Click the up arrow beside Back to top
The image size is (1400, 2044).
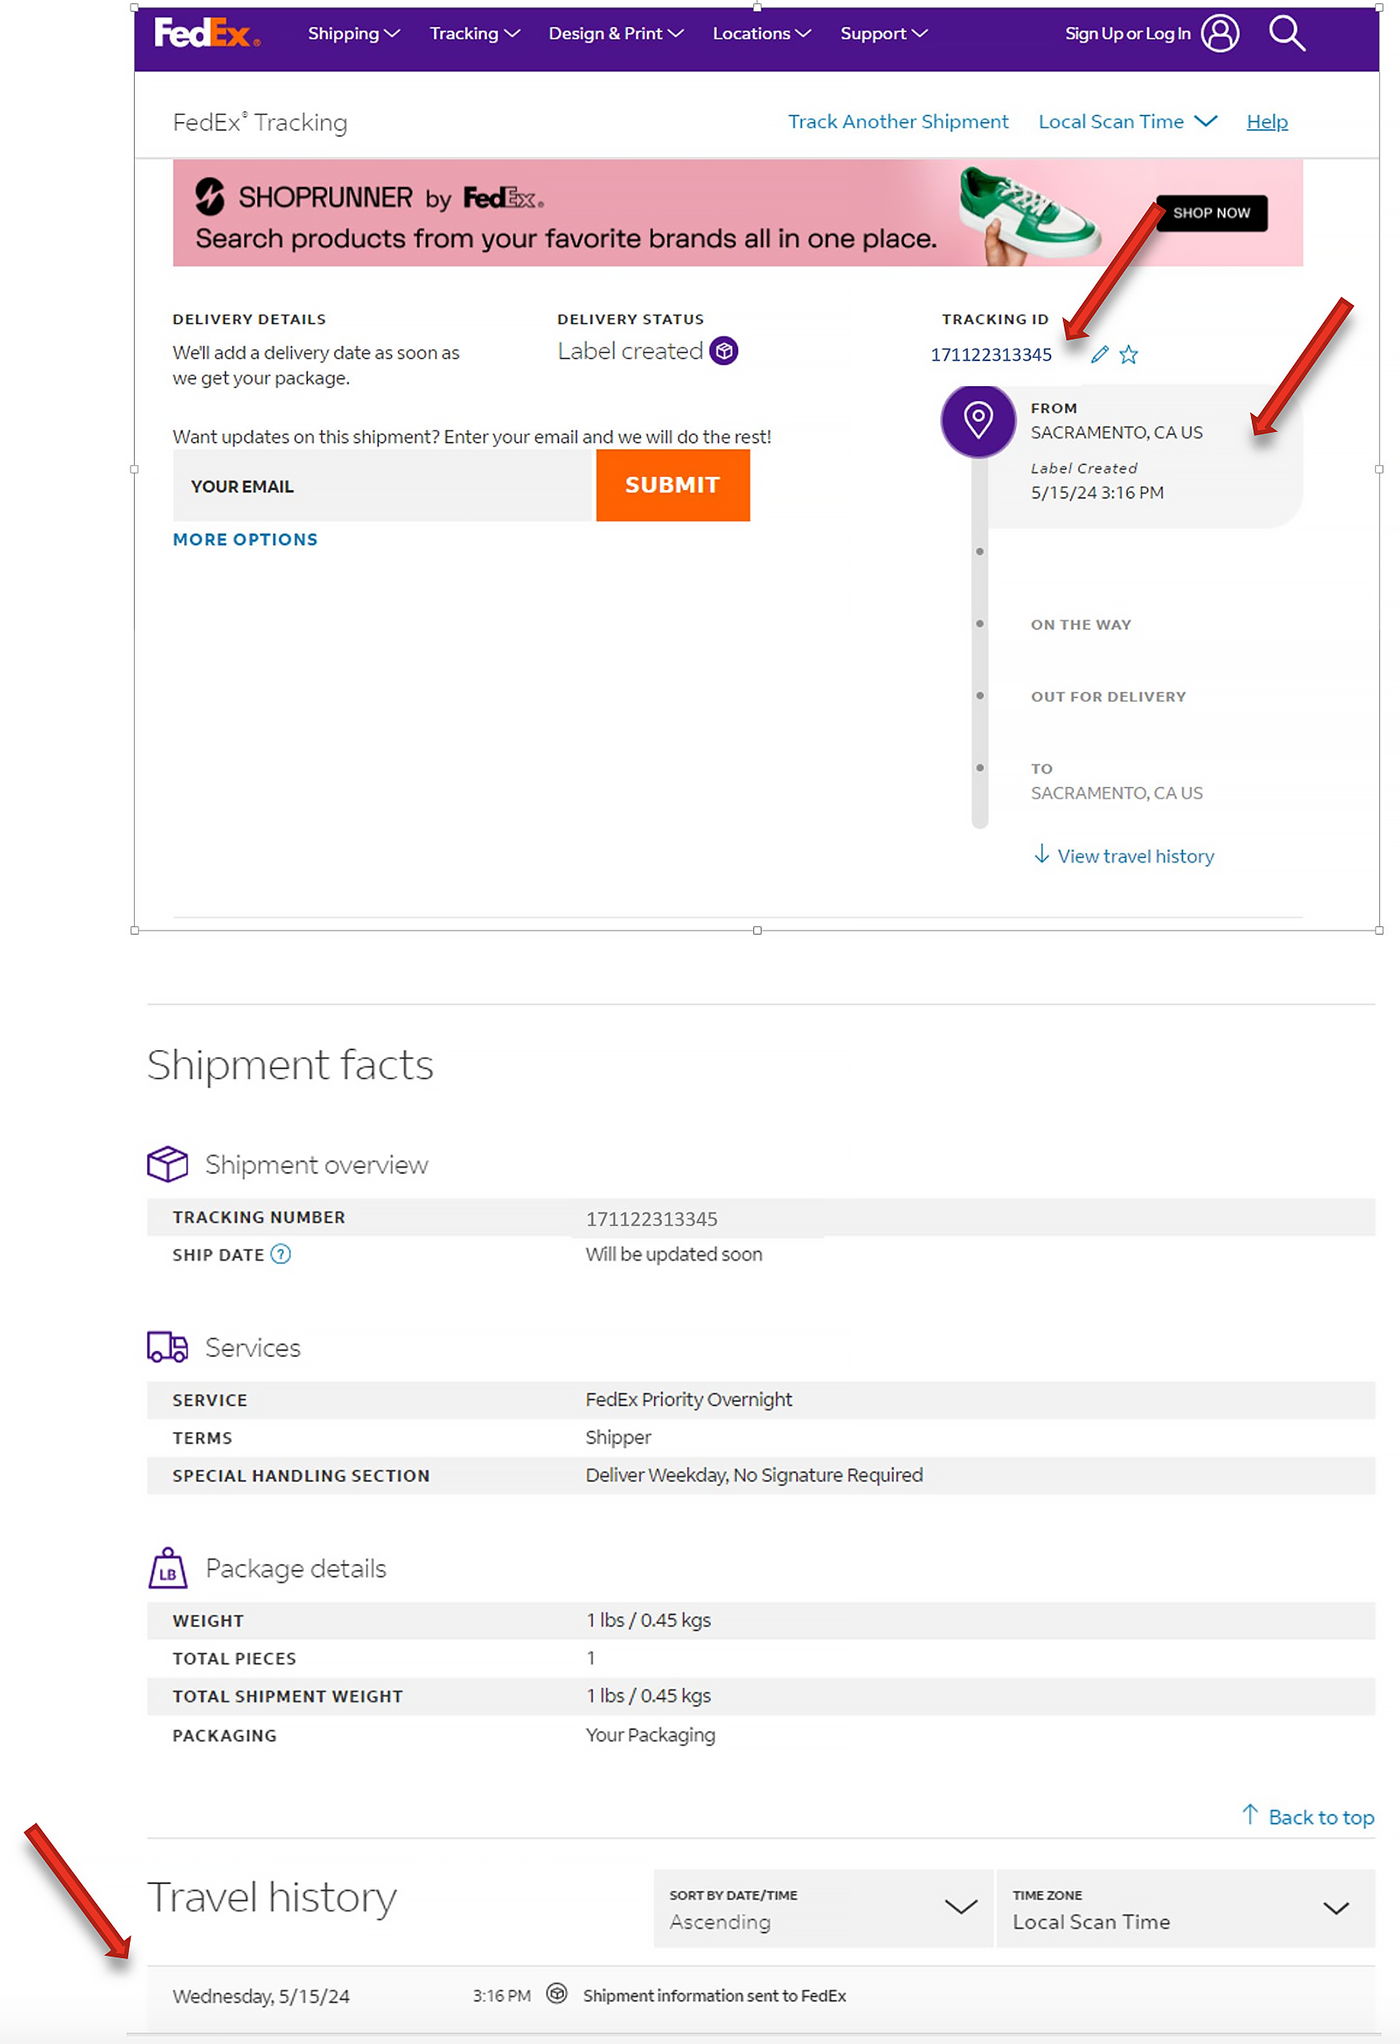click(1250, 1814)
